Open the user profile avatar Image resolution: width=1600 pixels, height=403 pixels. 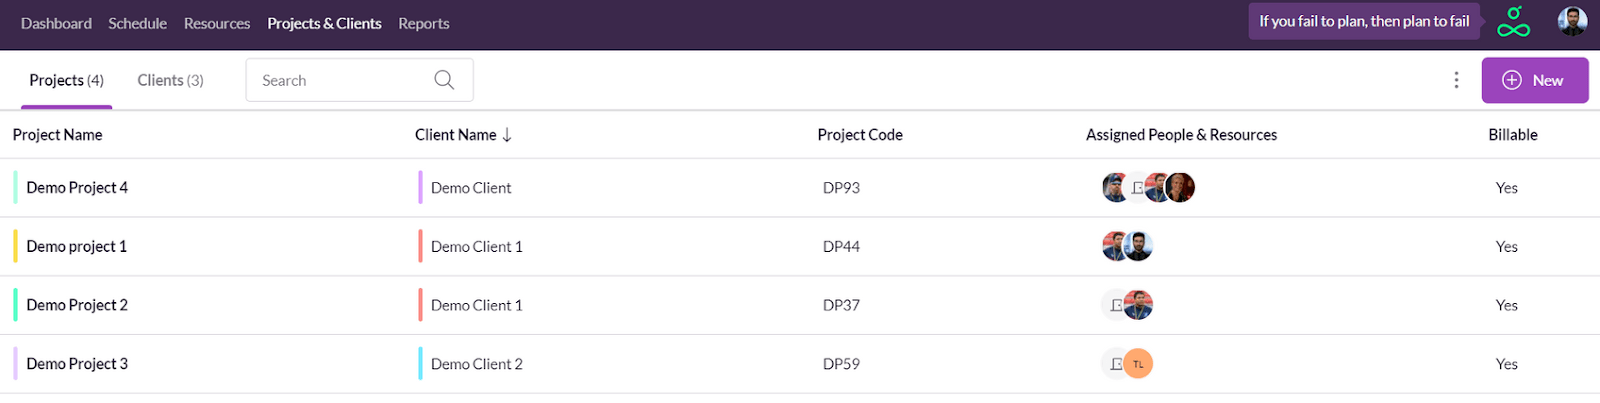coord(1572,21)
